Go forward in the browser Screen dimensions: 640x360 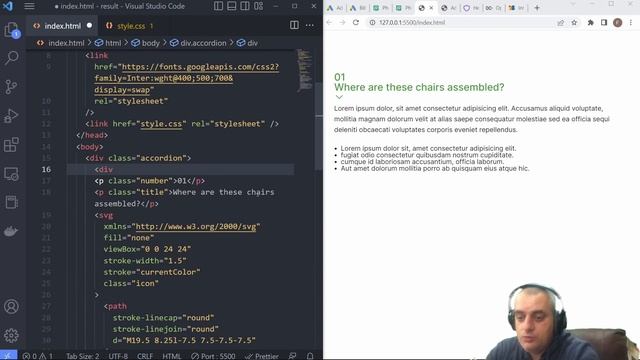[x=342, y=22]
